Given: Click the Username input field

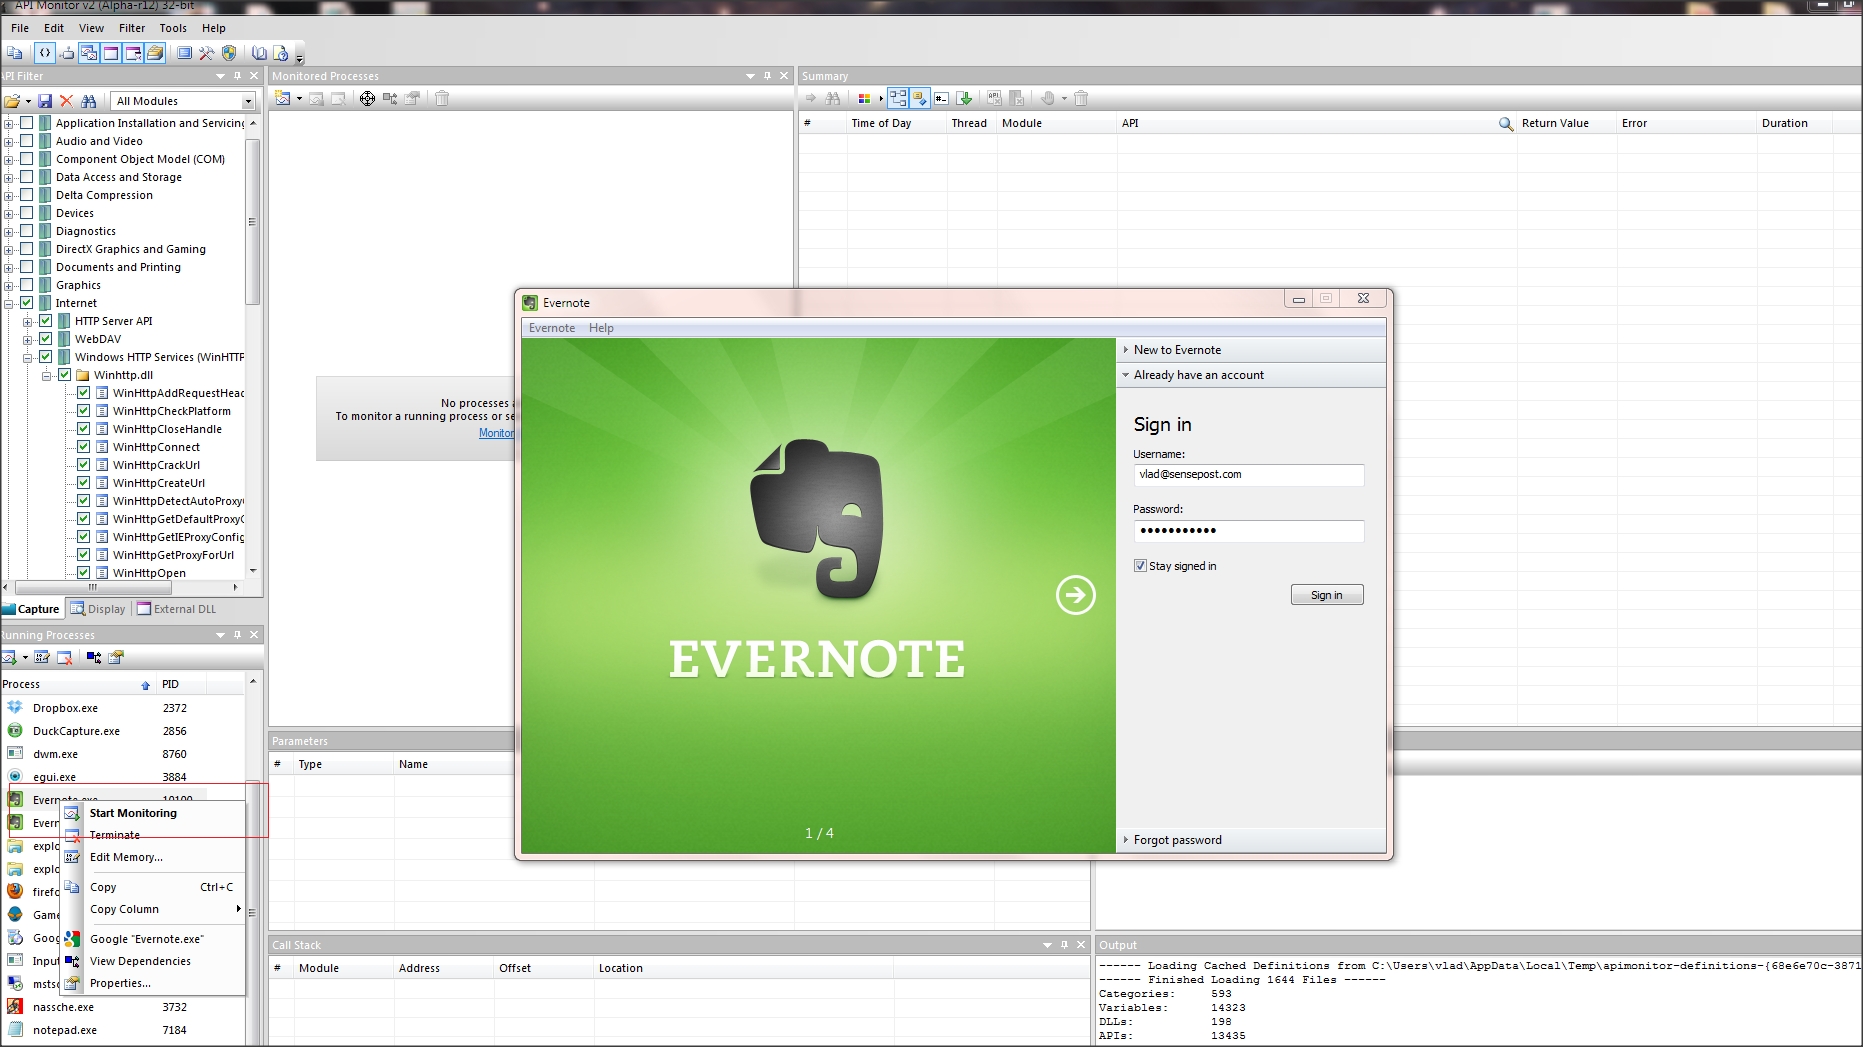Looking at the screenshot, I should (x=1248, y=475).
